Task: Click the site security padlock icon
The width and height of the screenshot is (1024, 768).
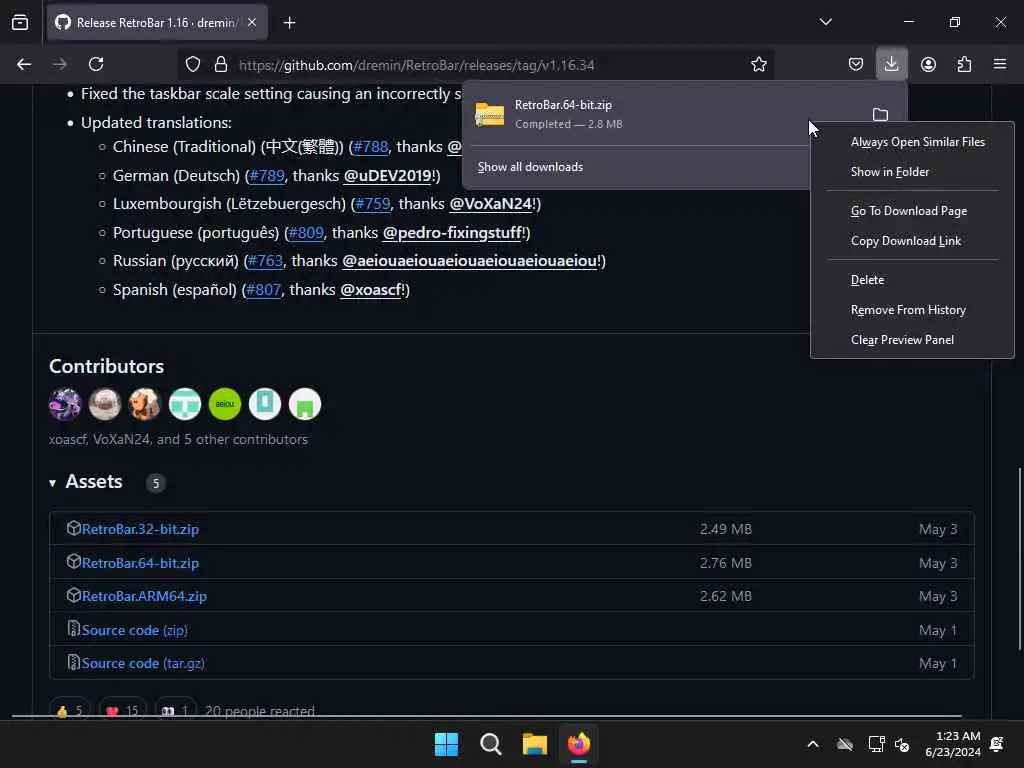Action: [221, 64]
